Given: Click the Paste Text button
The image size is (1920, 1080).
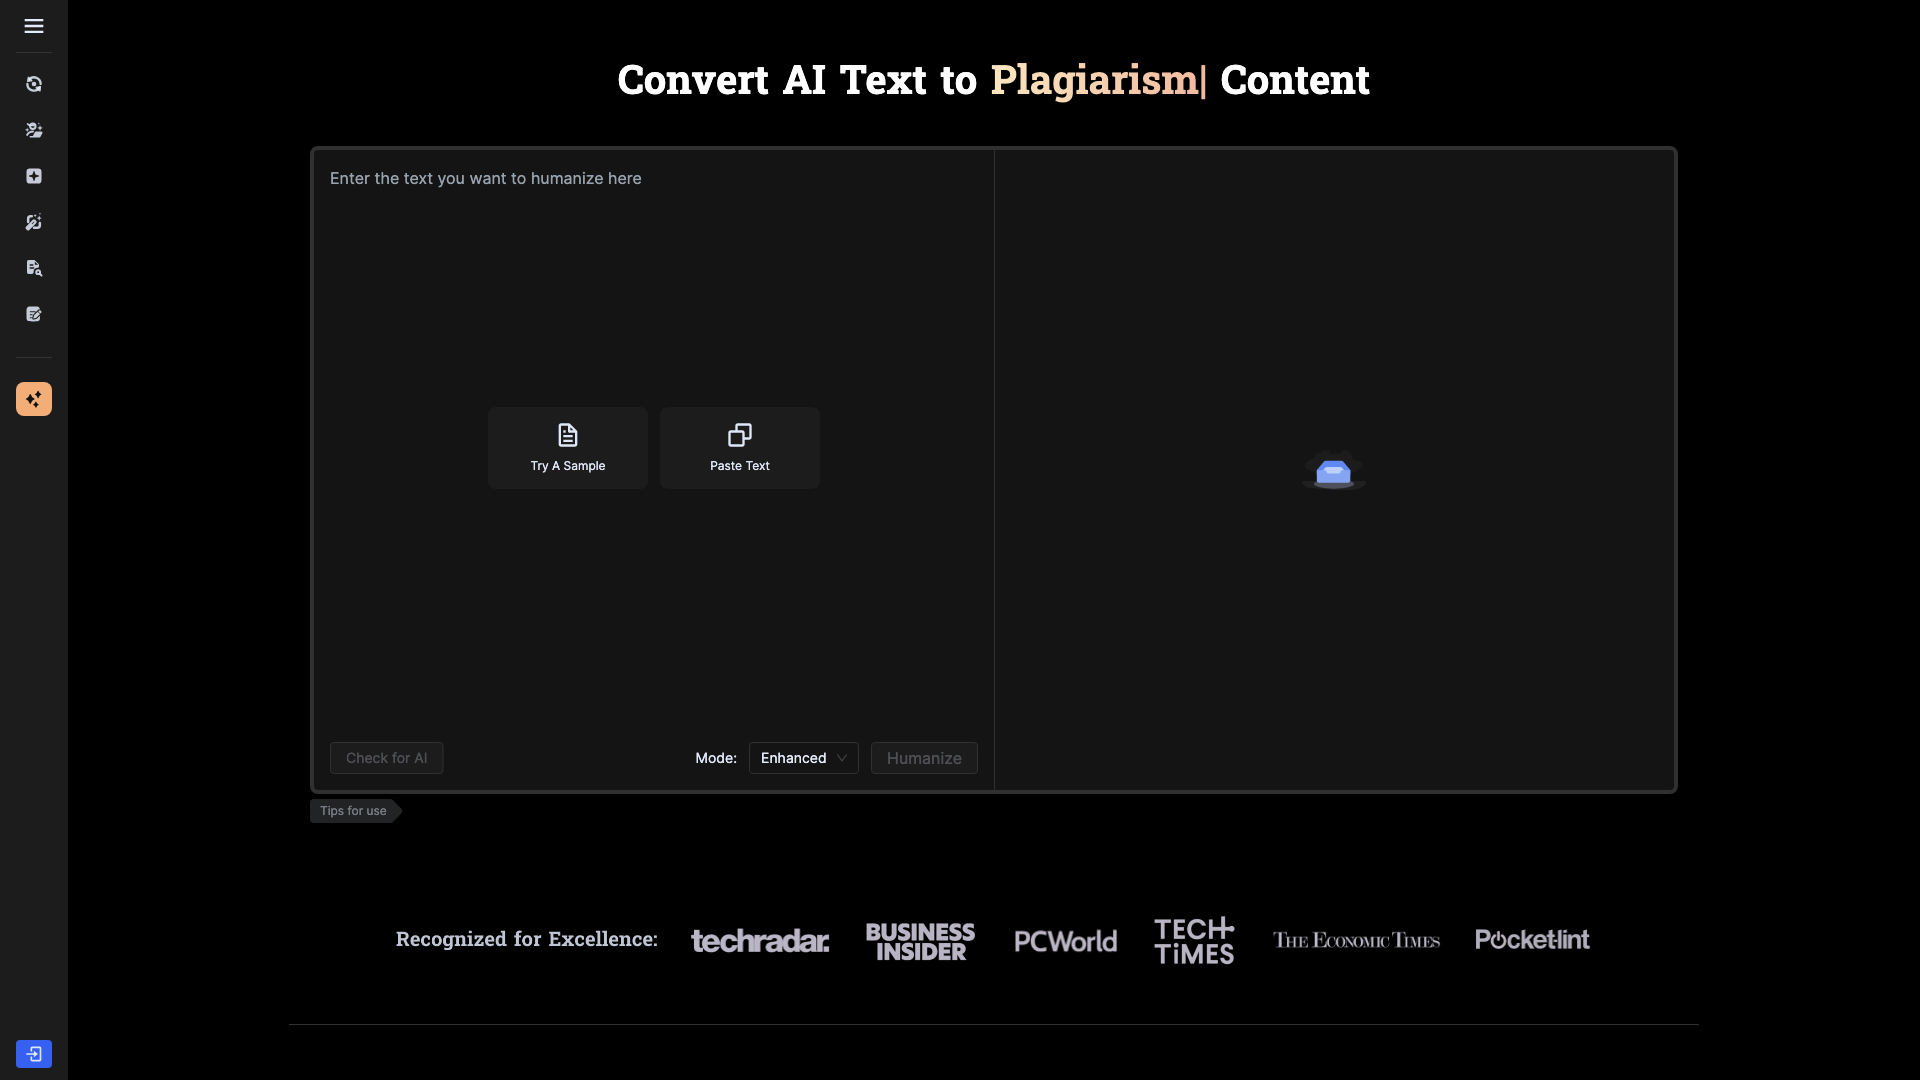Looking at the screenshot, I should [739, 447].
